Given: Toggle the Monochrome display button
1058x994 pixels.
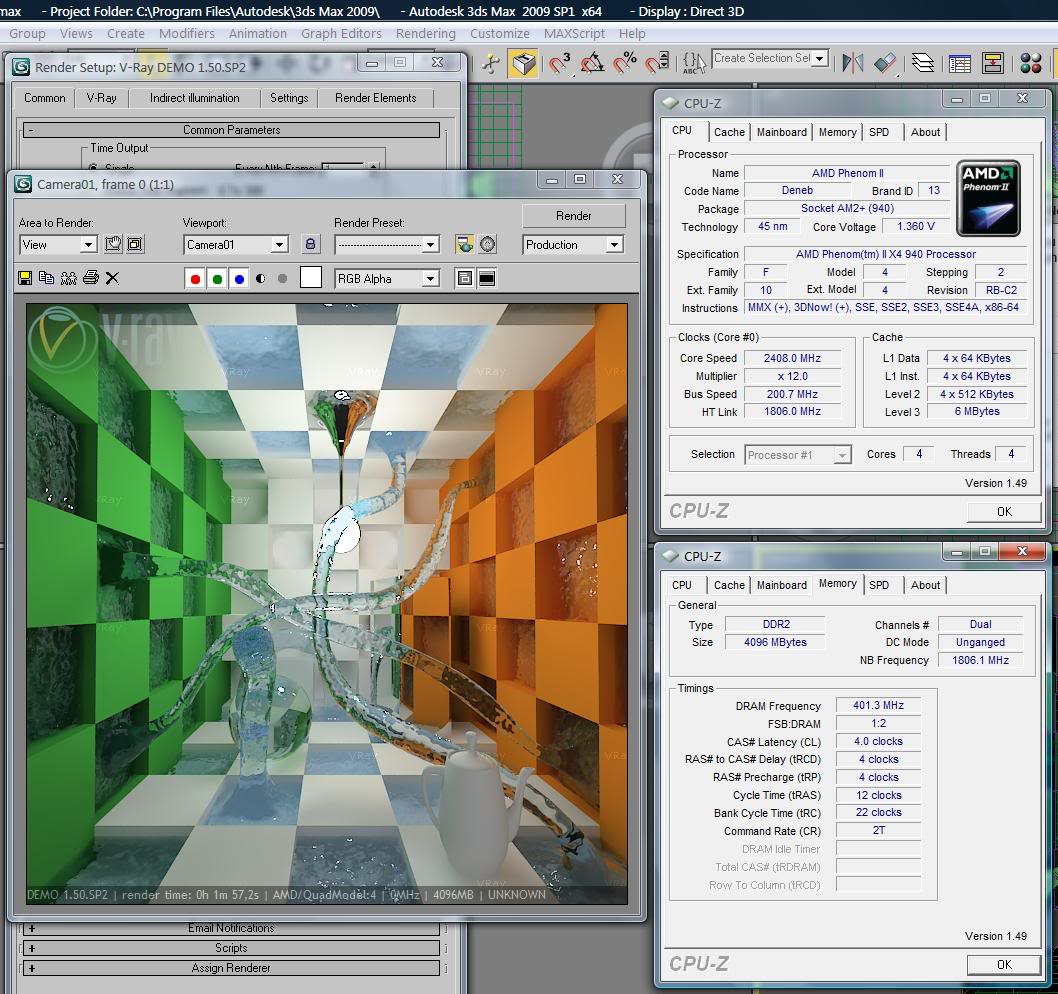Looking at the screenshot, I should point(283,279).
